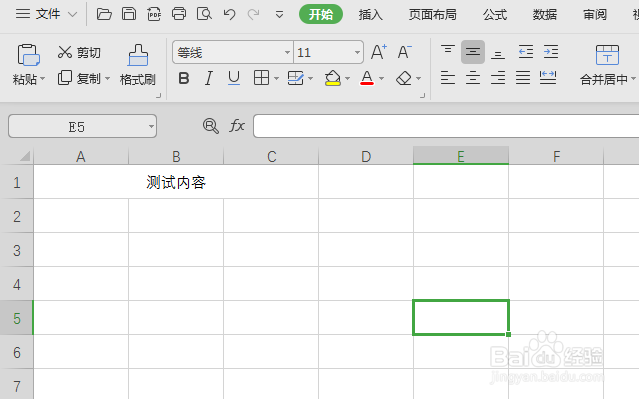This screenshot has height=399, width=639.
Task: Toggle middle vertical alignment
Action: (473, 52)
